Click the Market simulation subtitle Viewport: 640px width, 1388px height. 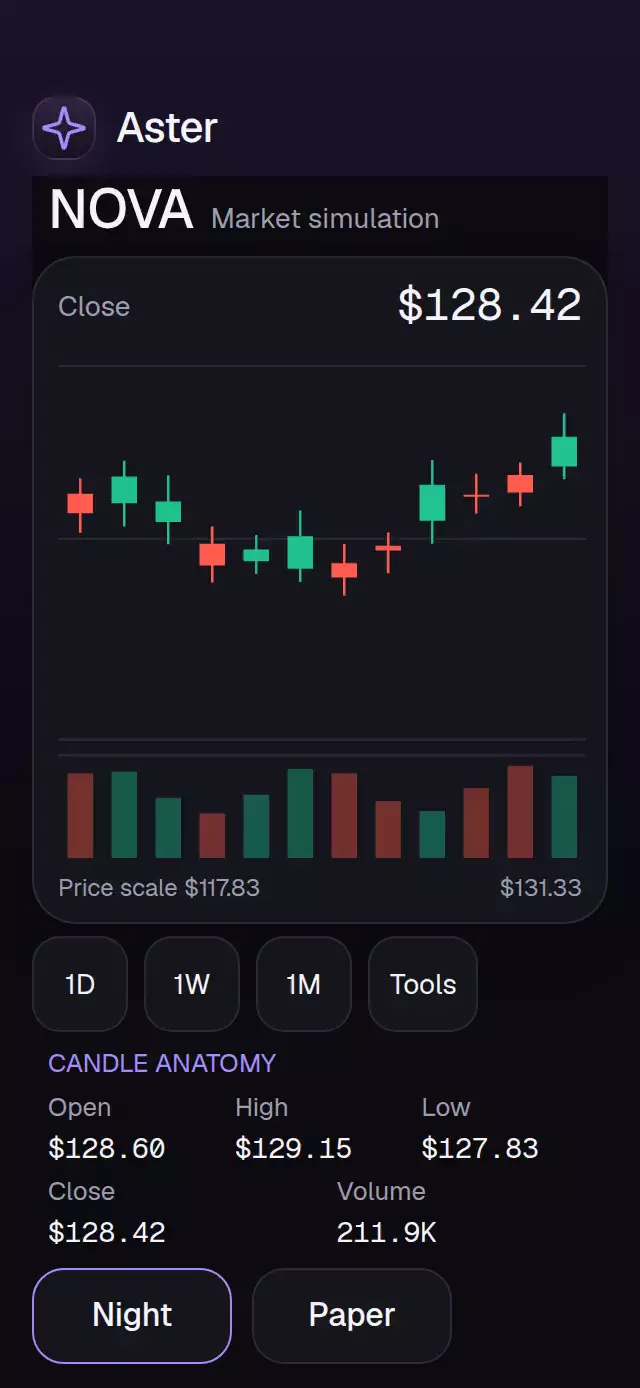(325, 218)
